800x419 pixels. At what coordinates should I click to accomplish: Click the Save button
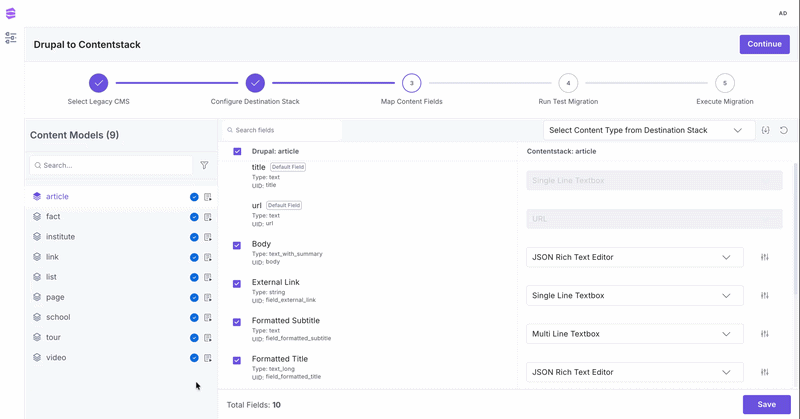[766, 404]
